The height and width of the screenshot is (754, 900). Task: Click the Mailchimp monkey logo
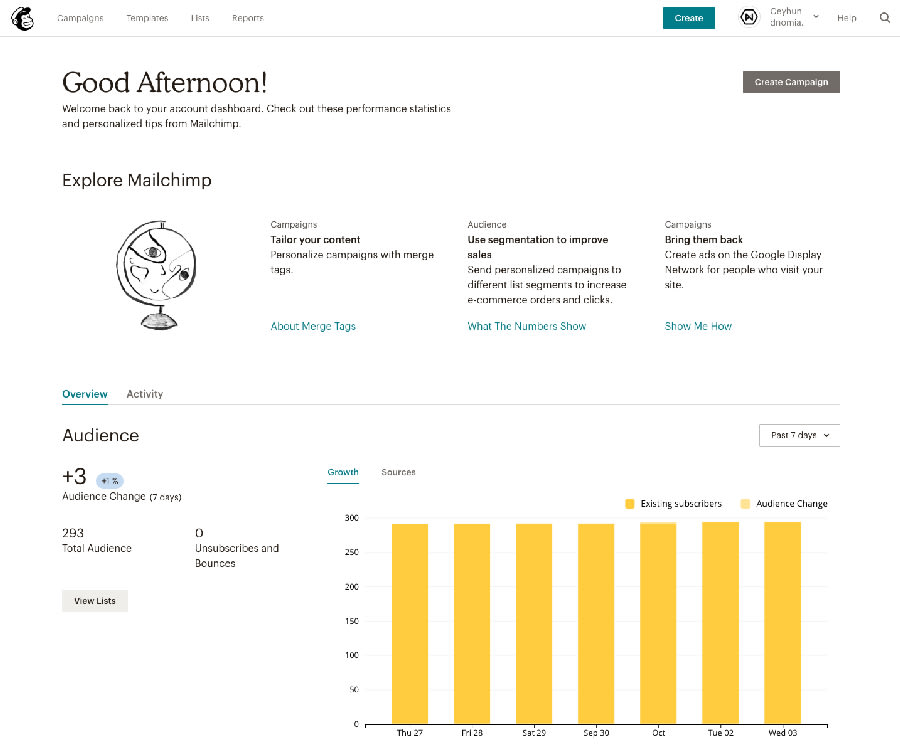(x=22, y=18)
